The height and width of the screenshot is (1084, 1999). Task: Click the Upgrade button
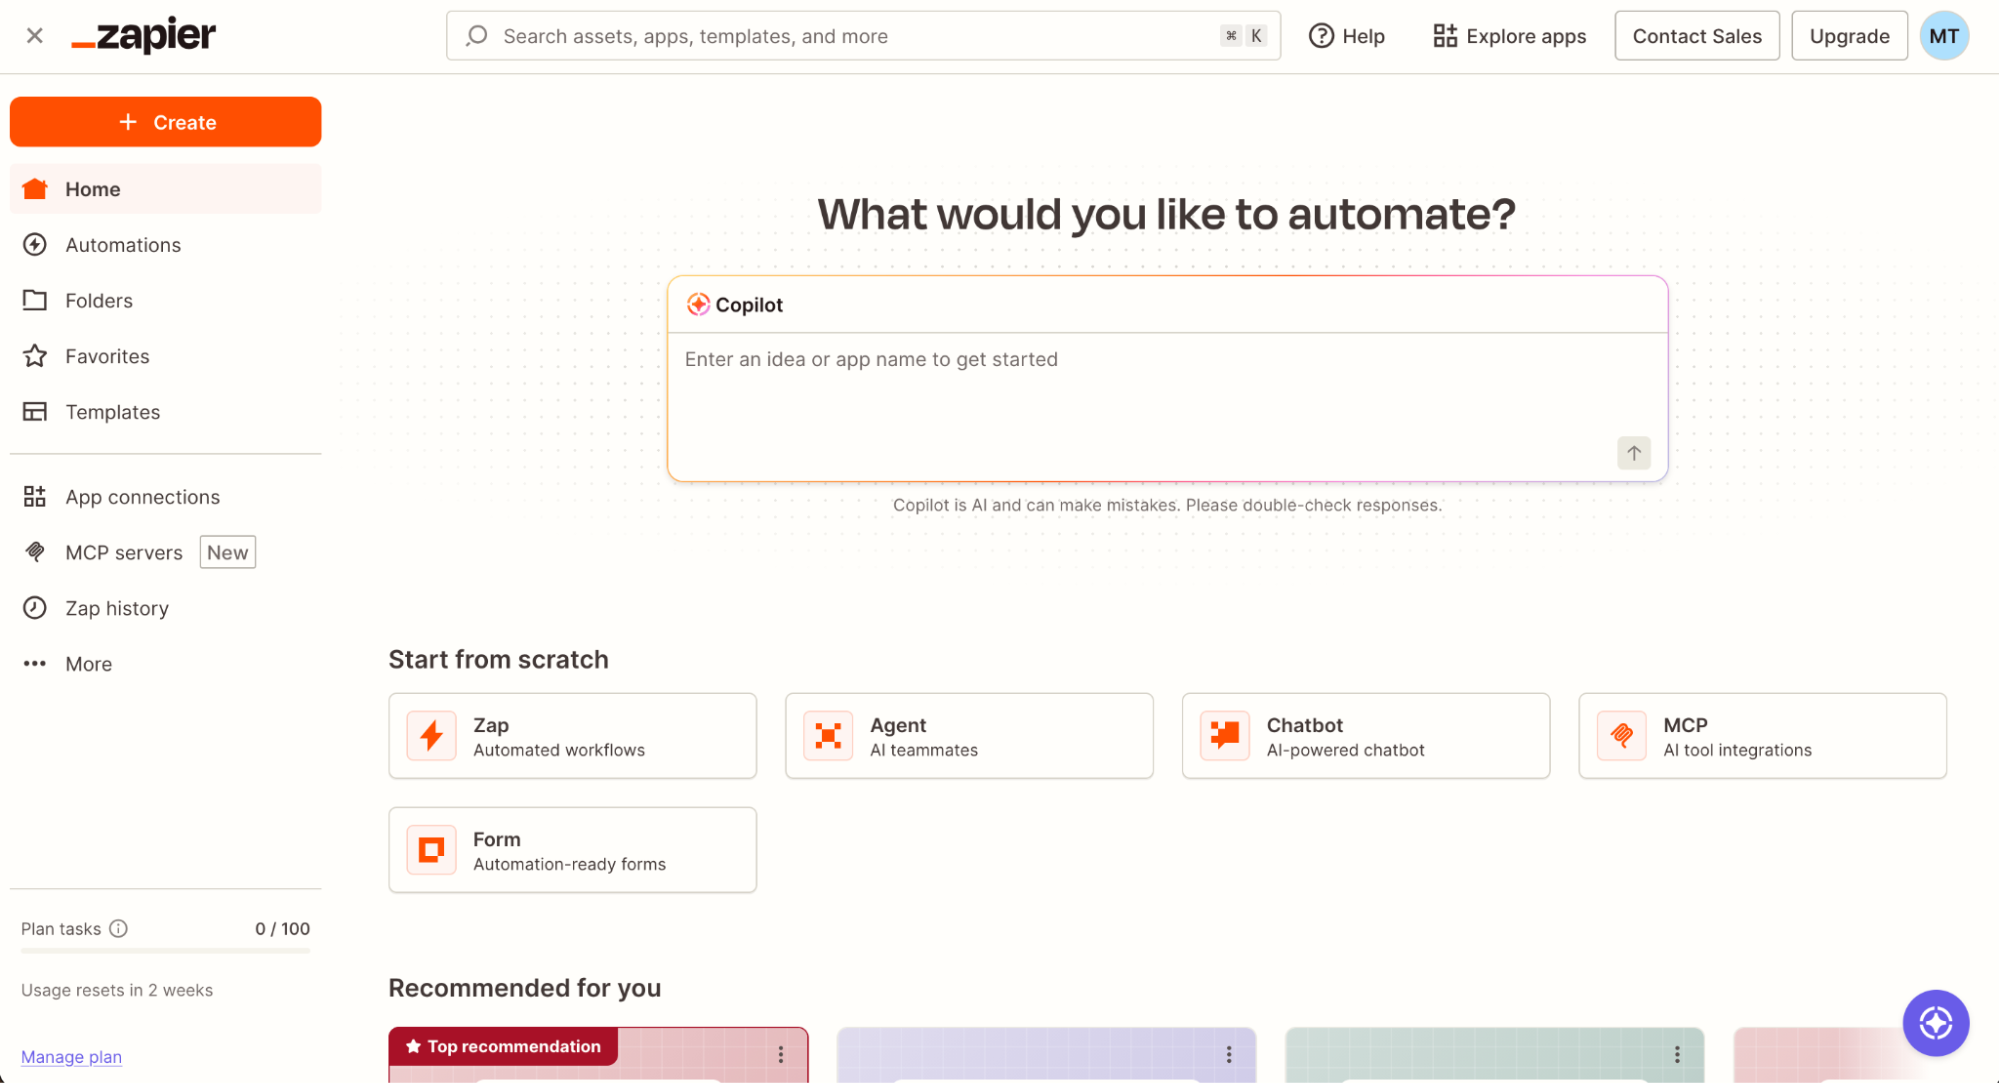click(x=1849, y=36)
